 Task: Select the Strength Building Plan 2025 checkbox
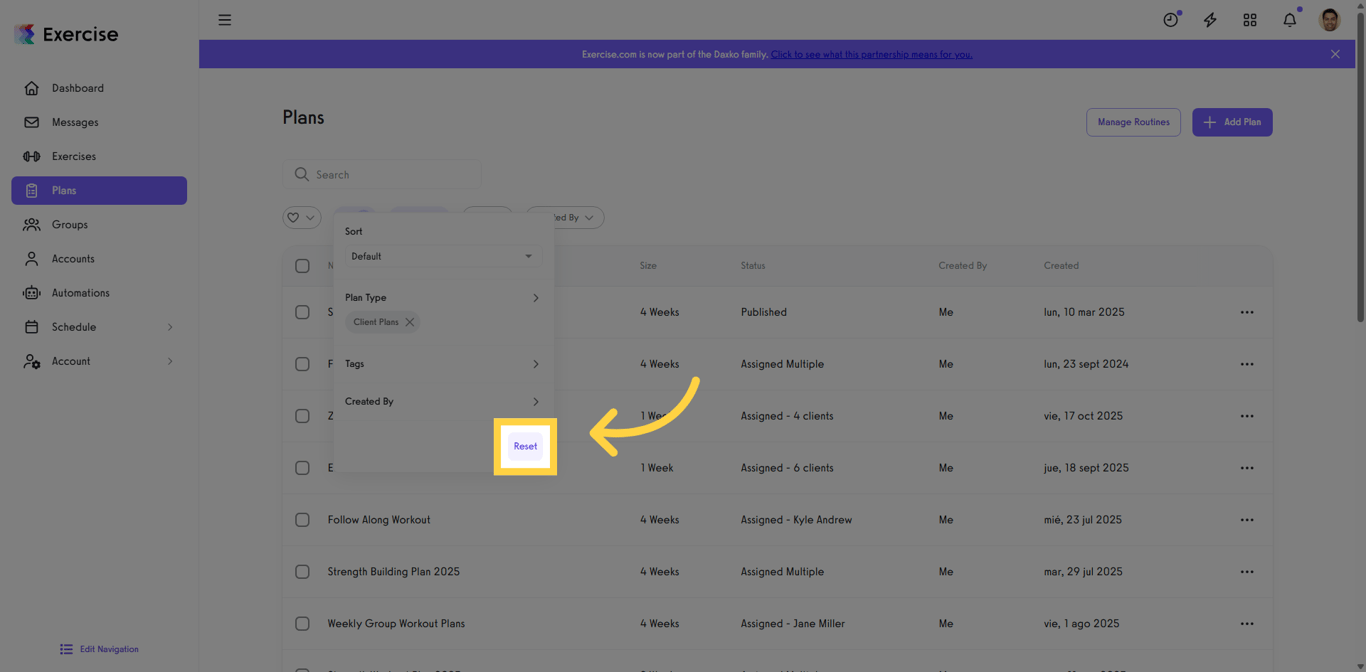pyautogui.click(x=303, y=571)
